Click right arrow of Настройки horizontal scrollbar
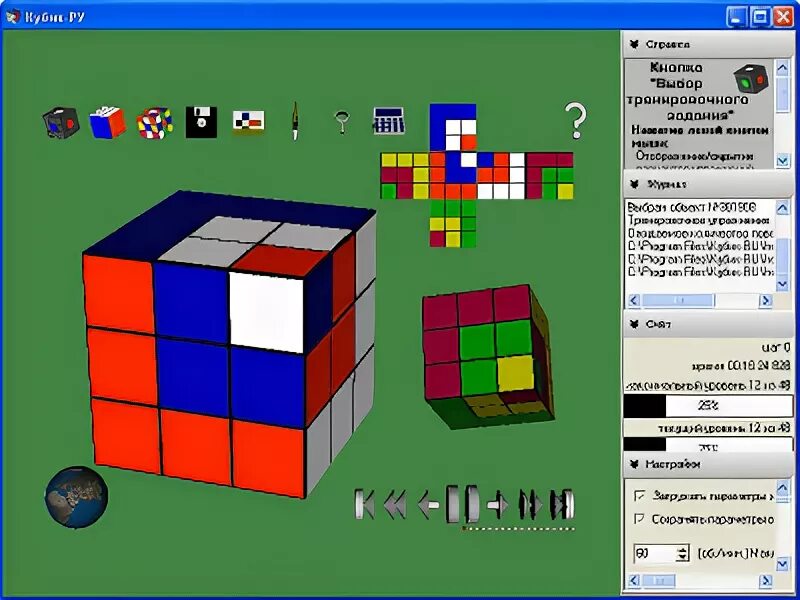 (x=766, y=580)
